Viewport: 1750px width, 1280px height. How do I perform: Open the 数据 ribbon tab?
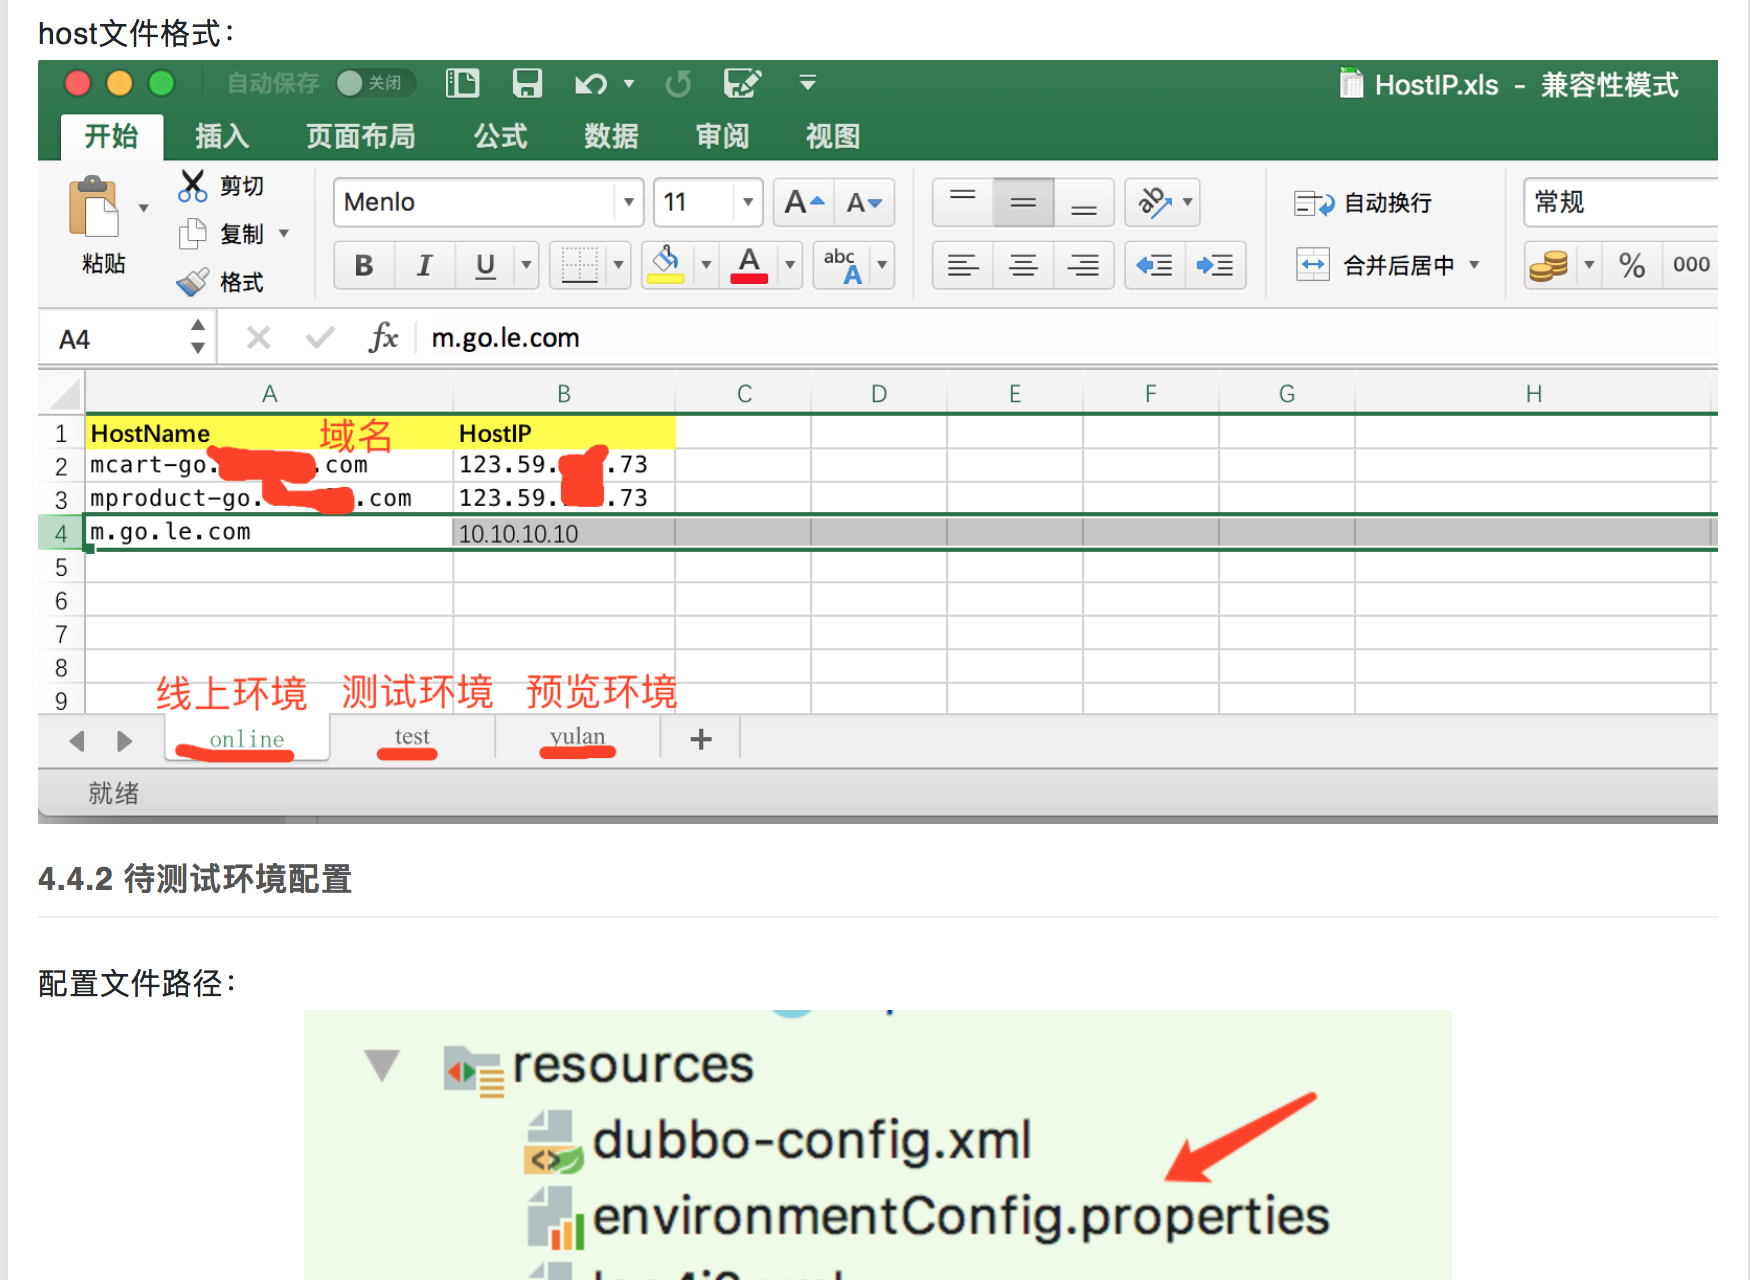tap(612, 136)
